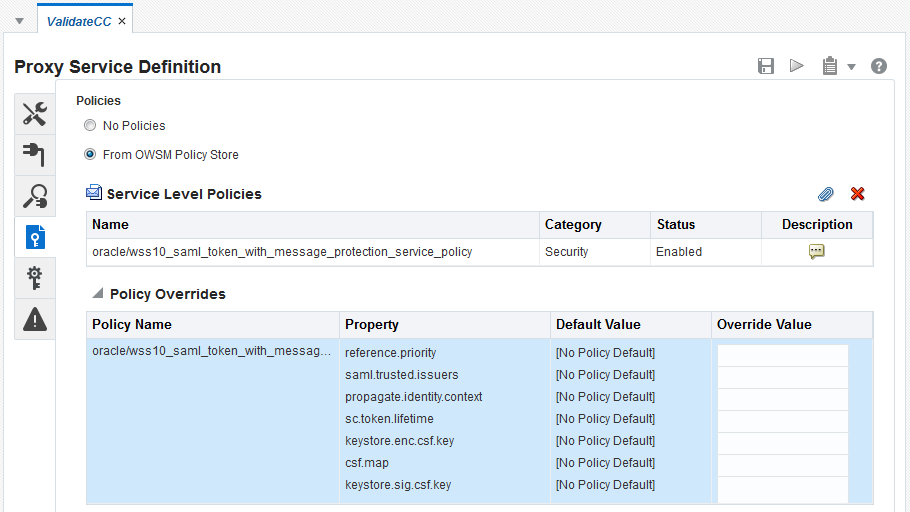Viewport: 910px width, 512px height.
Task: Open the General configuration sidebar tab
Action: (35, 114)
